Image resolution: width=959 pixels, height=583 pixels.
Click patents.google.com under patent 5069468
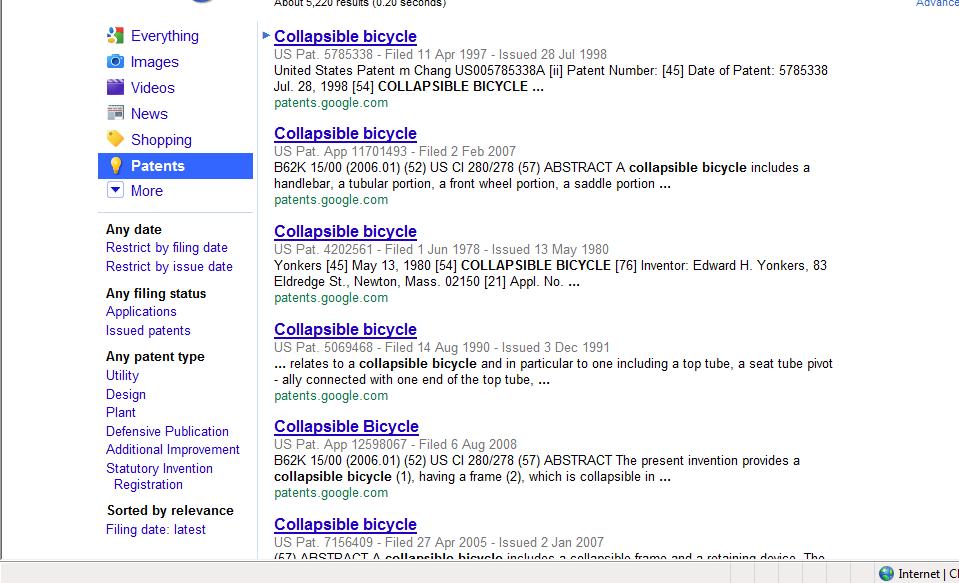tap(331, 396)
